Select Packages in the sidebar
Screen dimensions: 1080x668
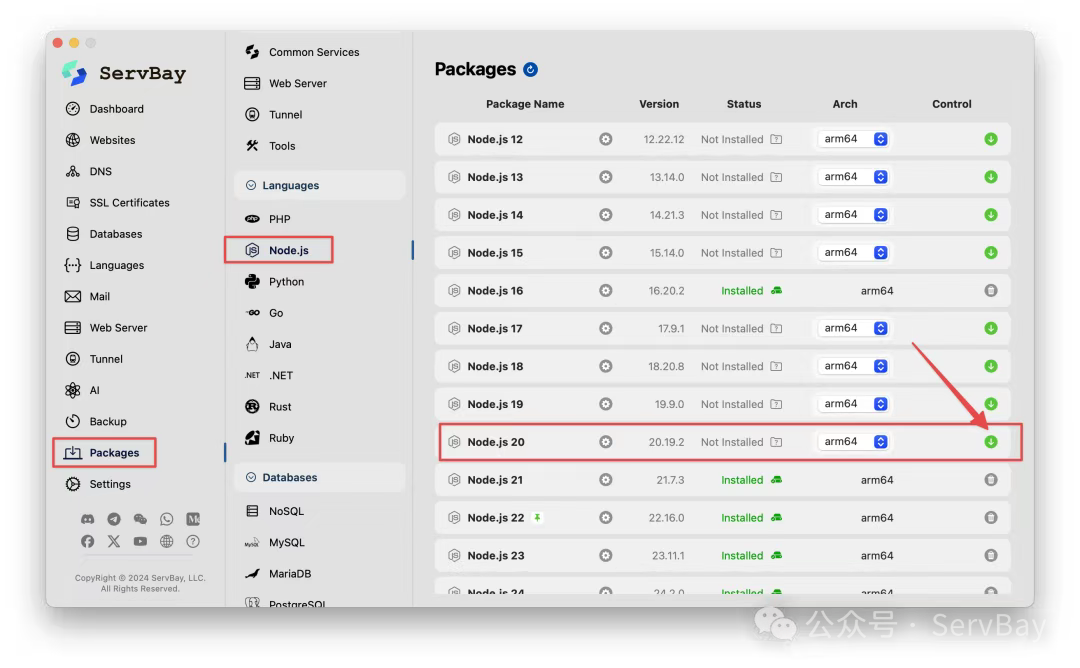[x=102, y=452]
